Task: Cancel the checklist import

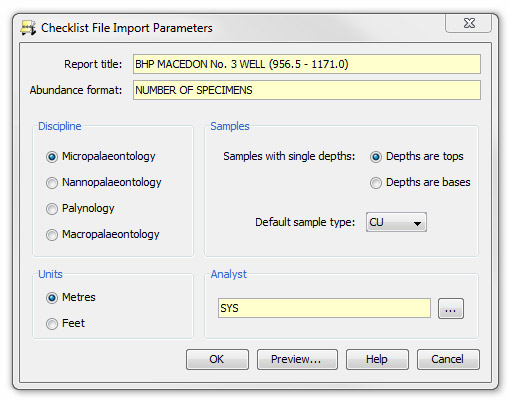Action: tap(448, 359)
